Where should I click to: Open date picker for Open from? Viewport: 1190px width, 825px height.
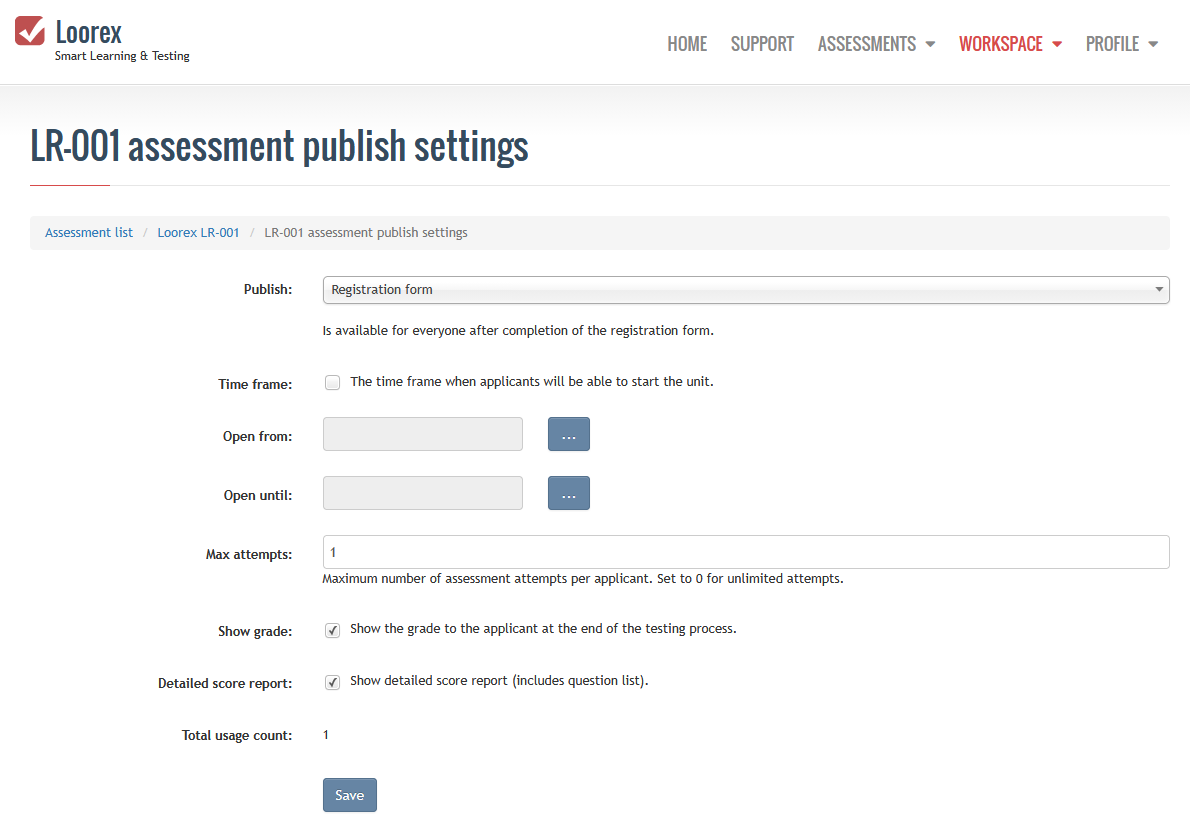click(x=568, y=434)
